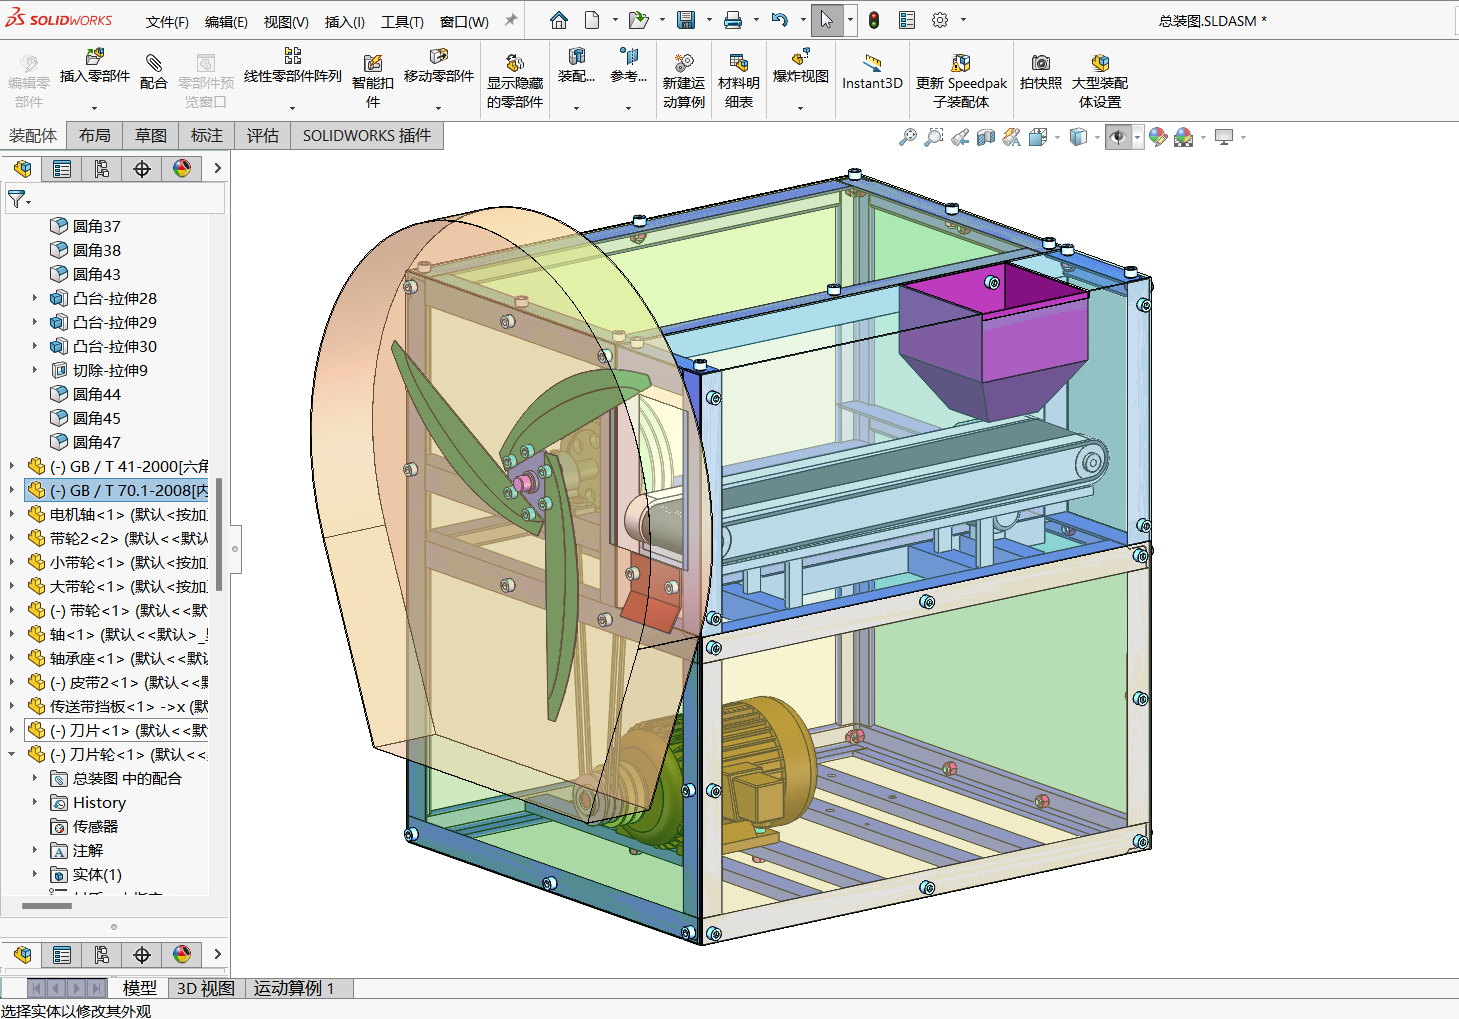This screenshot has height=1019, width=1459.
Task: Toggle the Section View icon
Action: click(986, 137)
